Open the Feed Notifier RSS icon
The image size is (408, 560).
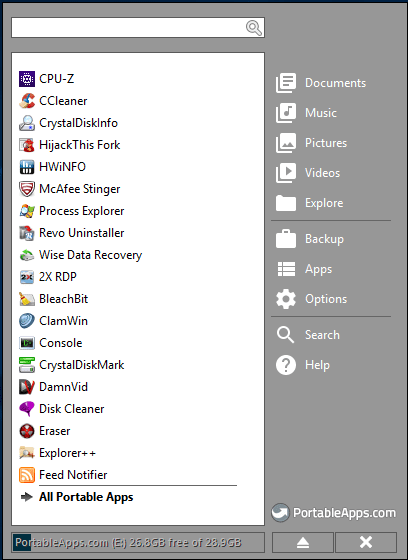coord(27,475)
